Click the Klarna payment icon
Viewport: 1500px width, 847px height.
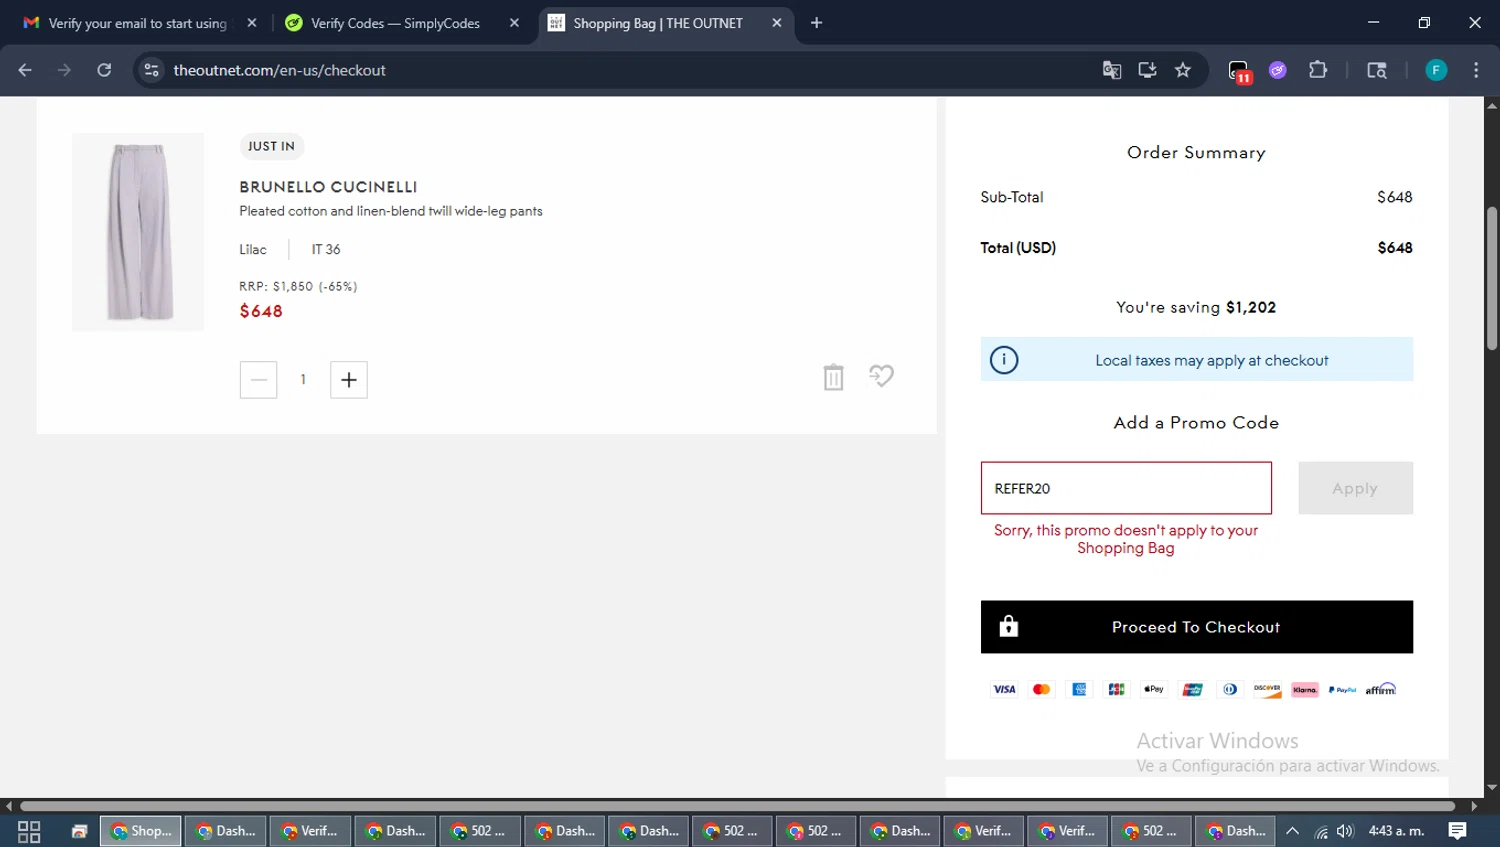[x=1305, y=689]
